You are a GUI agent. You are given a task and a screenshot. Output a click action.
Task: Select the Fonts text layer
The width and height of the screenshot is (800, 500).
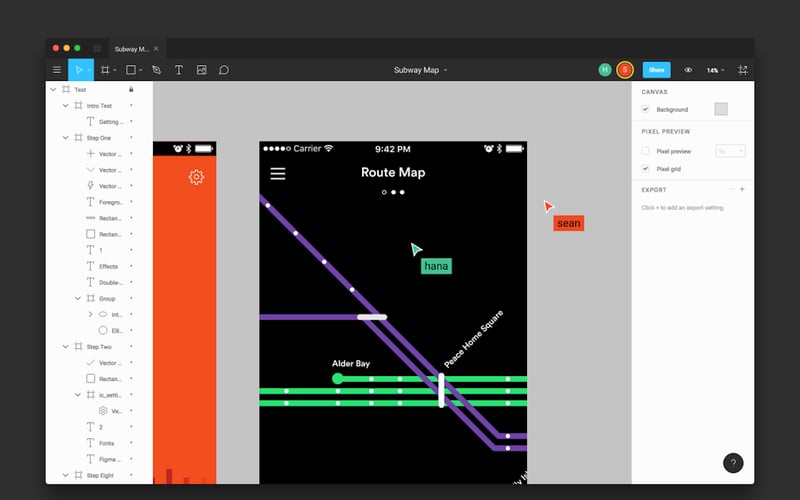[x=107, y=443]
